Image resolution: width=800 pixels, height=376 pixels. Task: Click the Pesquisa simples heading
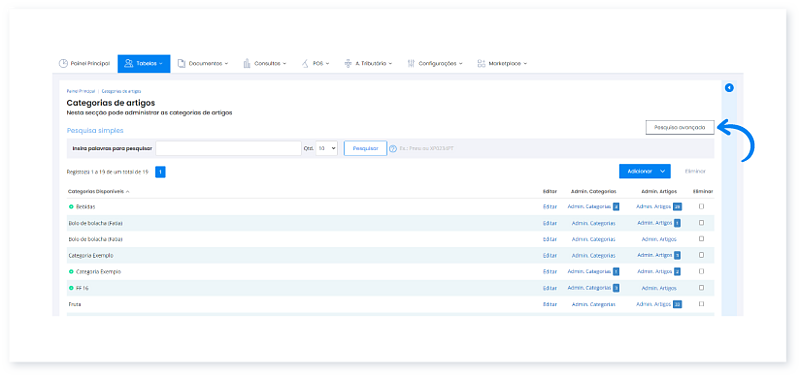coord(95,131)
